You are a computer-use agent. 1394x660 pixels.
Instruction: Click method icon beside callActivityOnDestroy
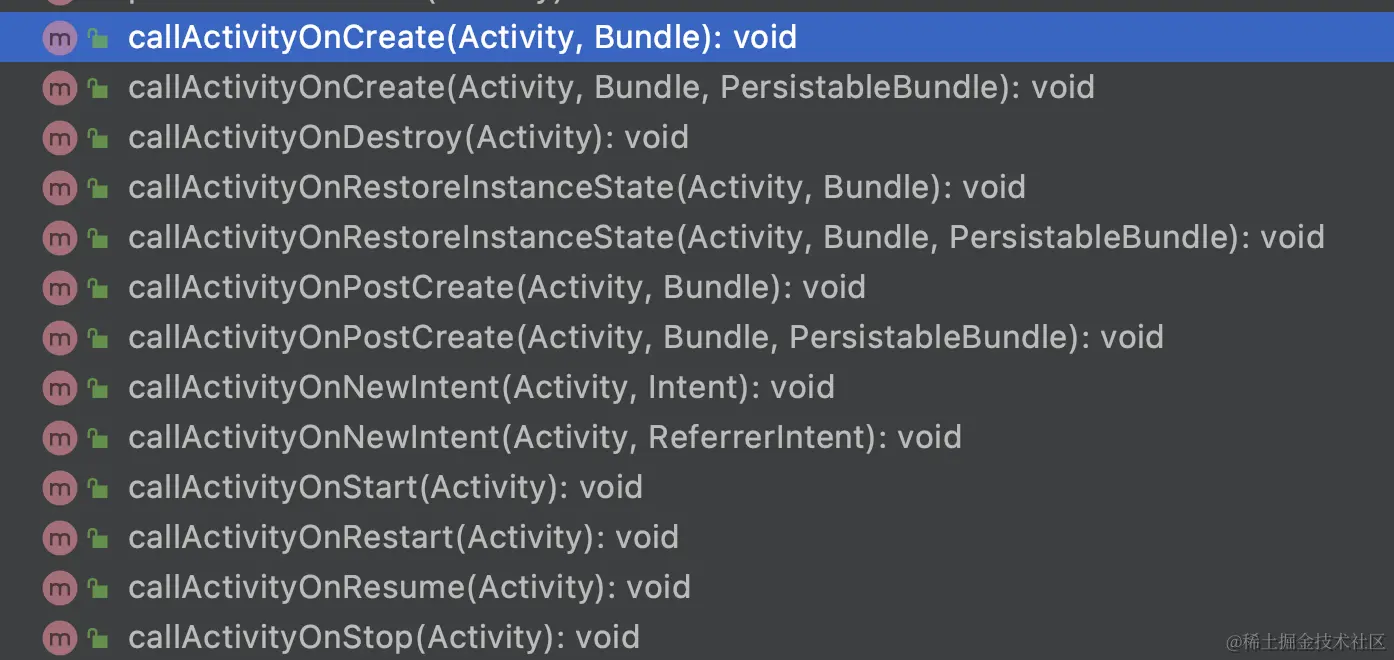click(x=60, y=138)
